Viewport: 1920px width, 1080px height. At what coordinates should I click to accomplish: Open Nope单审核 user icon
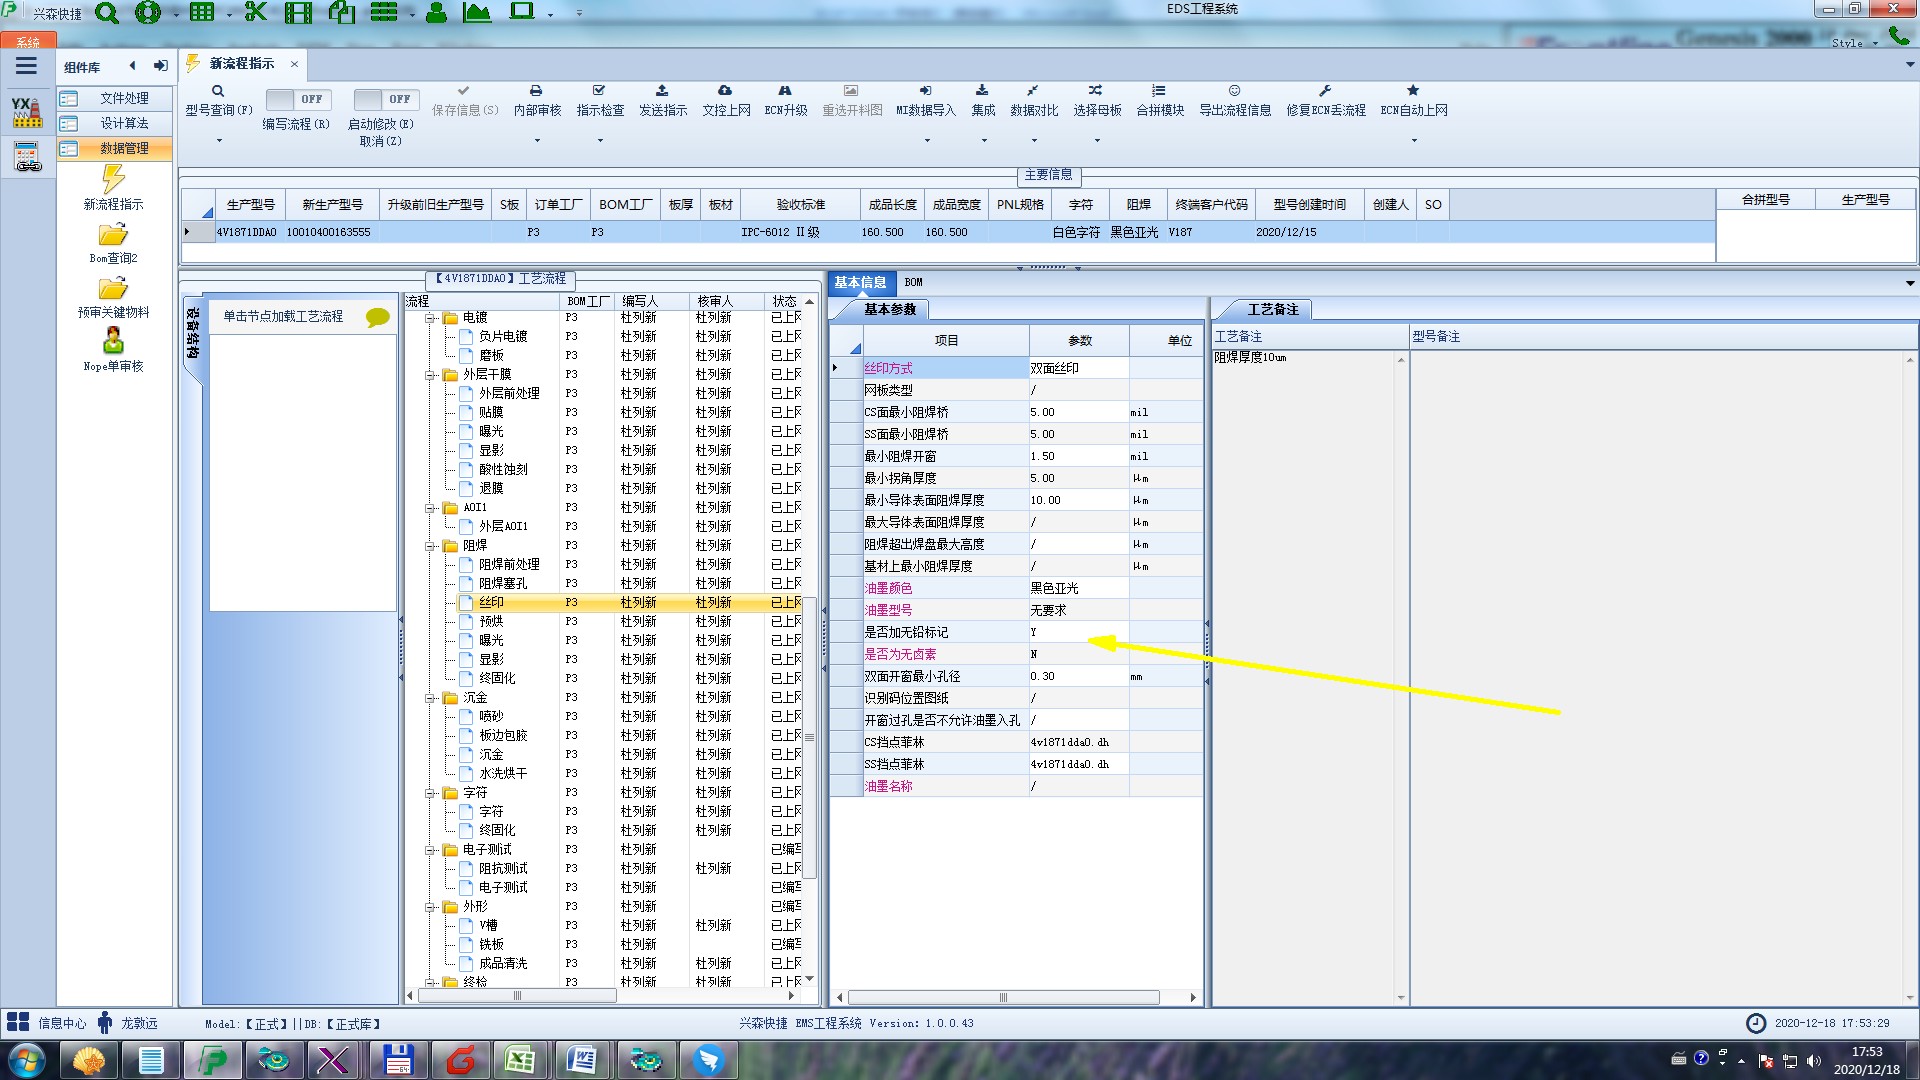pyautogui.click(x=113, y=341)
